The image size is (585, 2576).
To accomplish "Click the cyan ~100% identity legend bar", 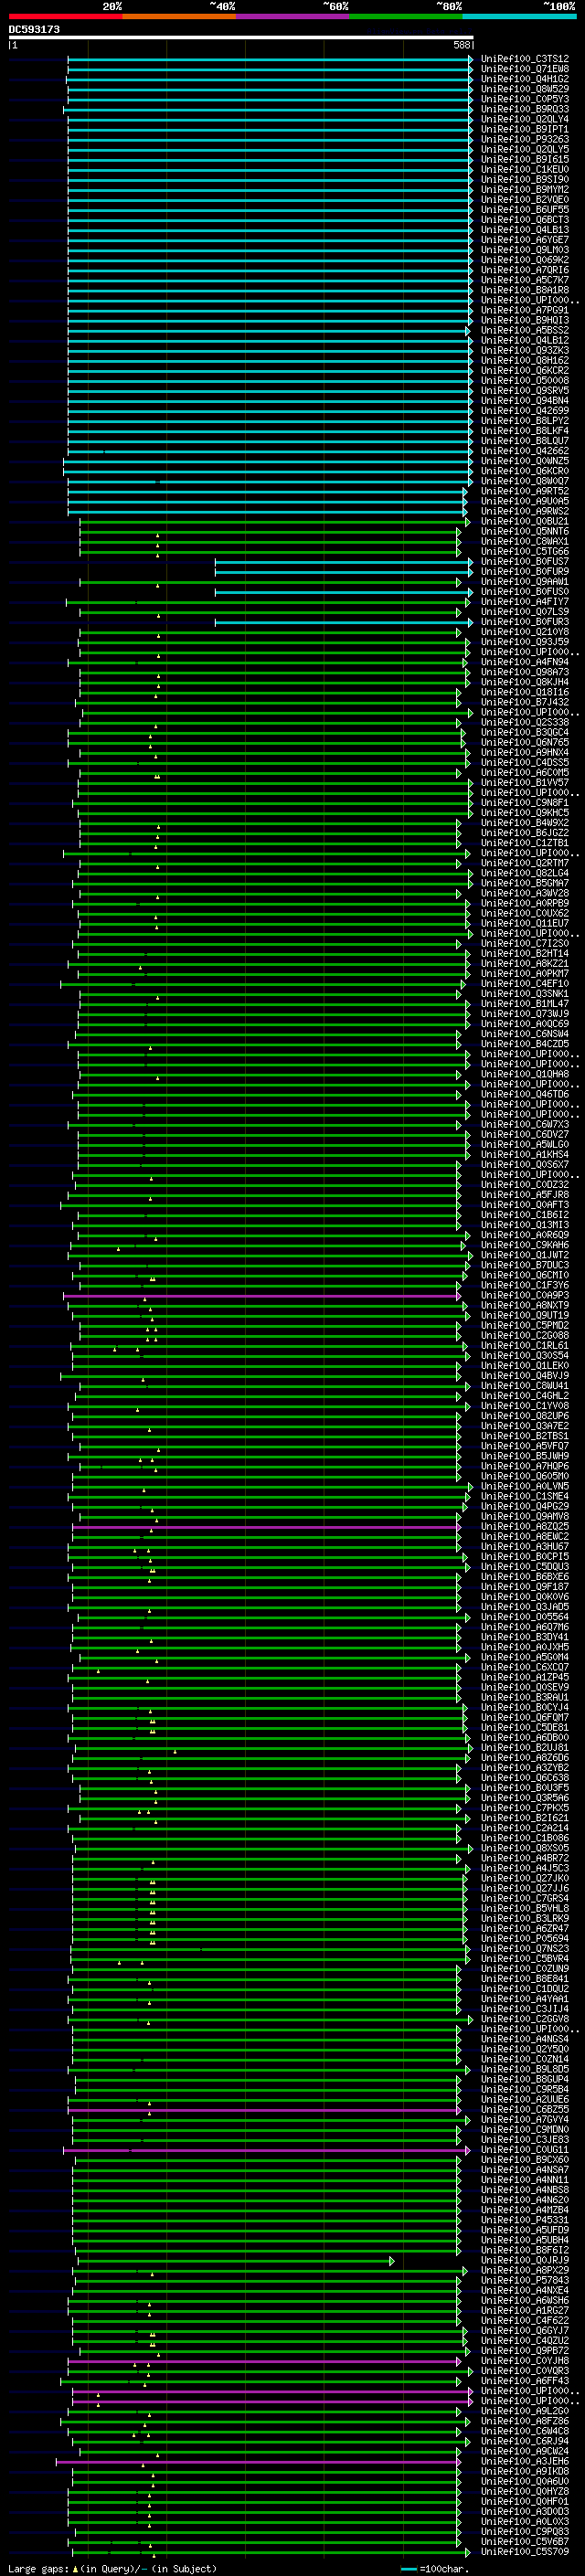I will [519, 16].
